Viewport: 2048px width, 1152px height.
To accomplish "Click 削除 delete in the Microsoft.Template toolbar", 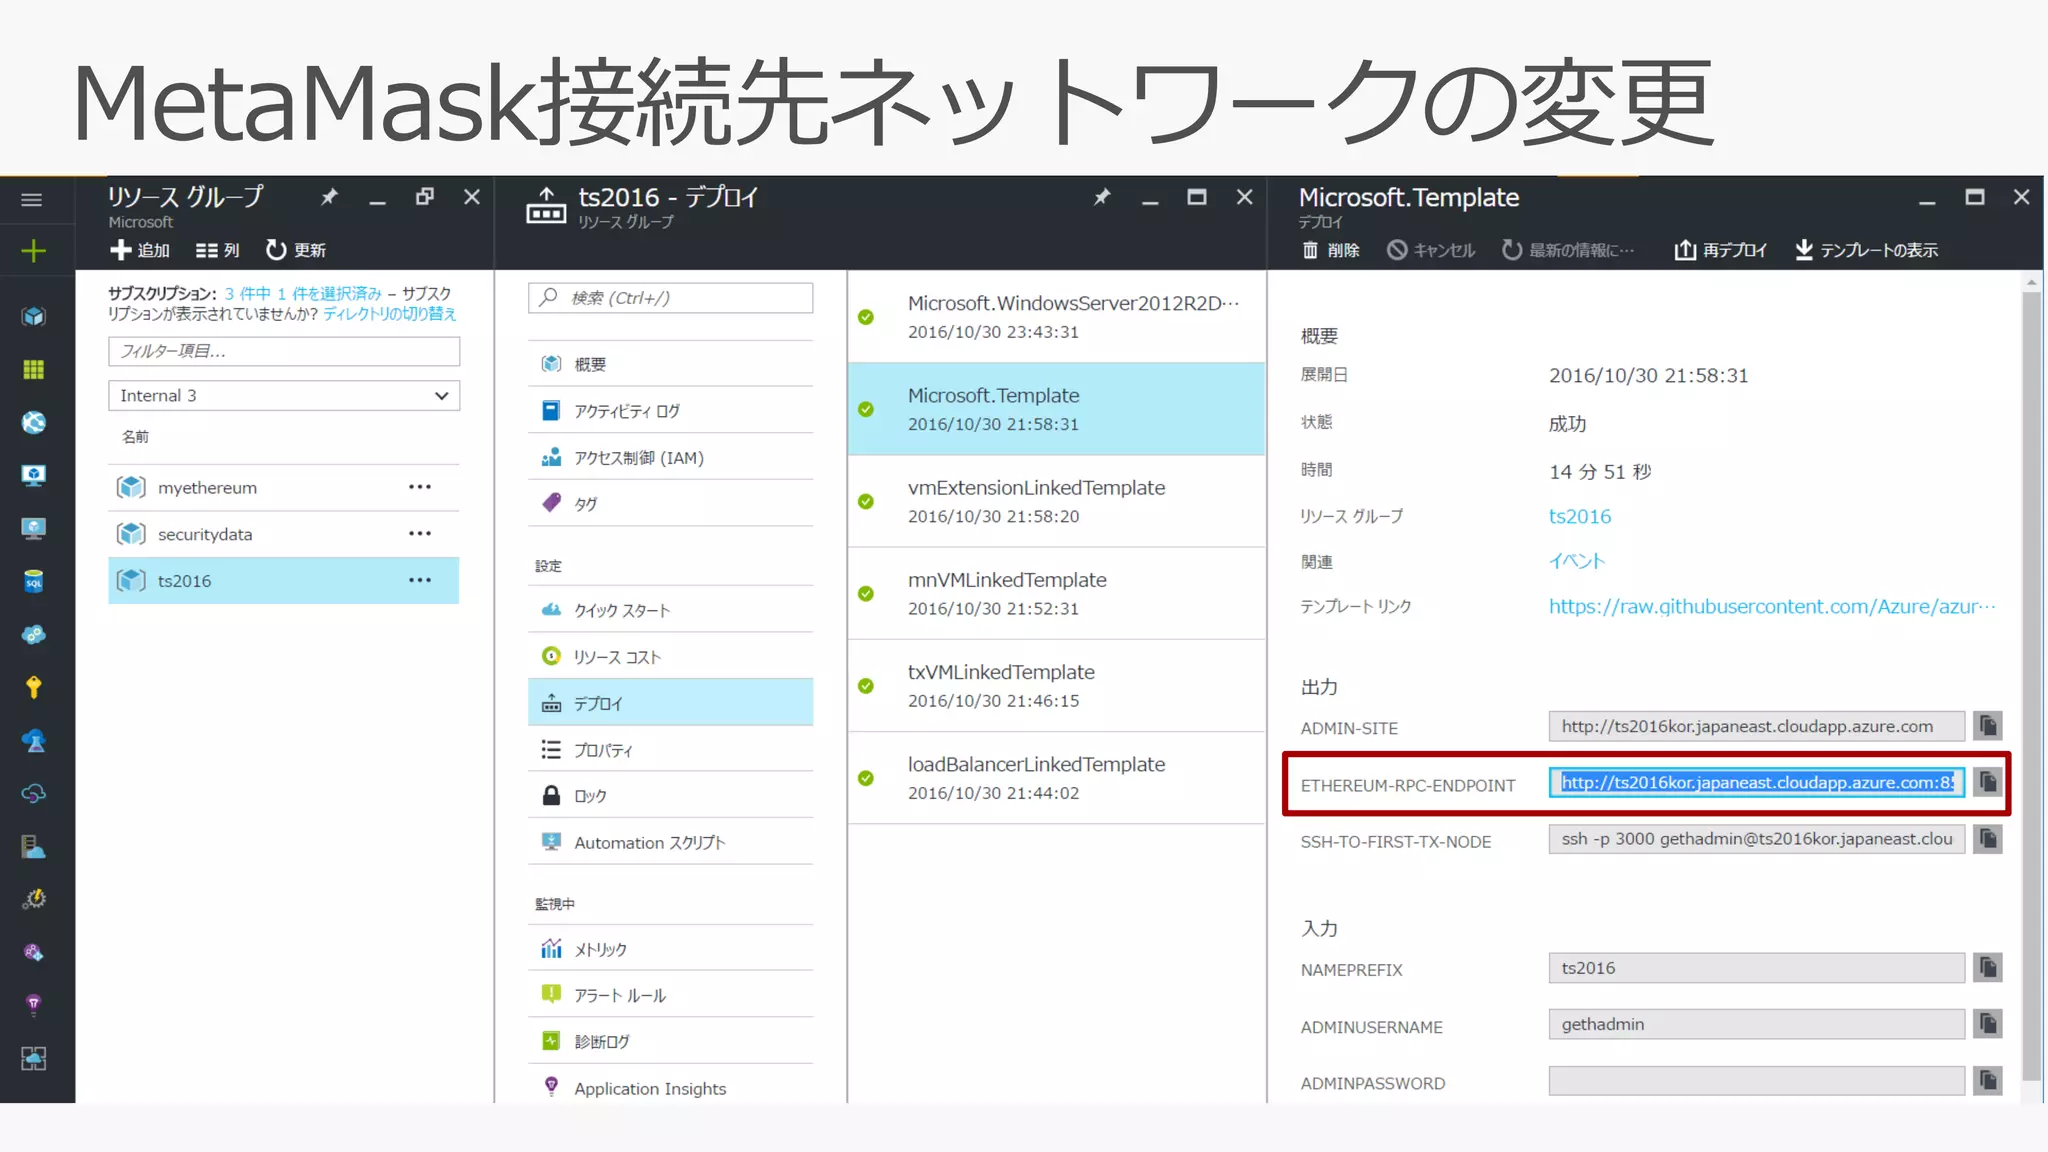I will tap(1331, 250).
